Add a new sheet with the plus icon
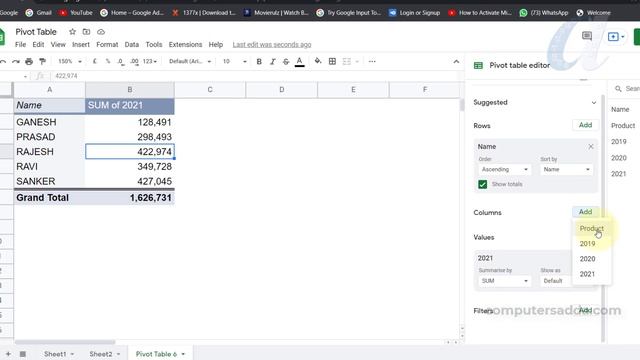Image resolution: width=640 pixels, height=360 pixels. coord(8,354)
